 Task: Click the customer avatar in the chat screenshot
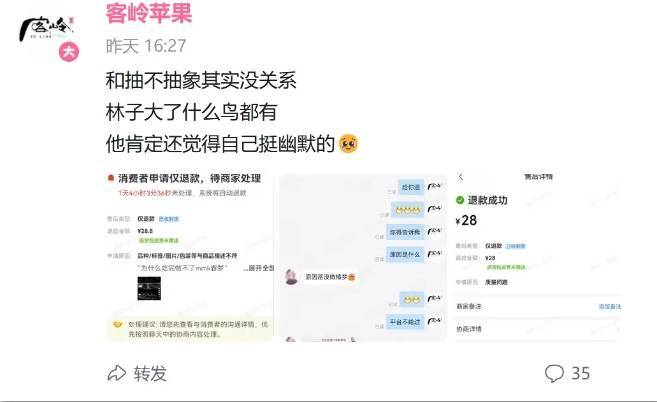(291, 277)
